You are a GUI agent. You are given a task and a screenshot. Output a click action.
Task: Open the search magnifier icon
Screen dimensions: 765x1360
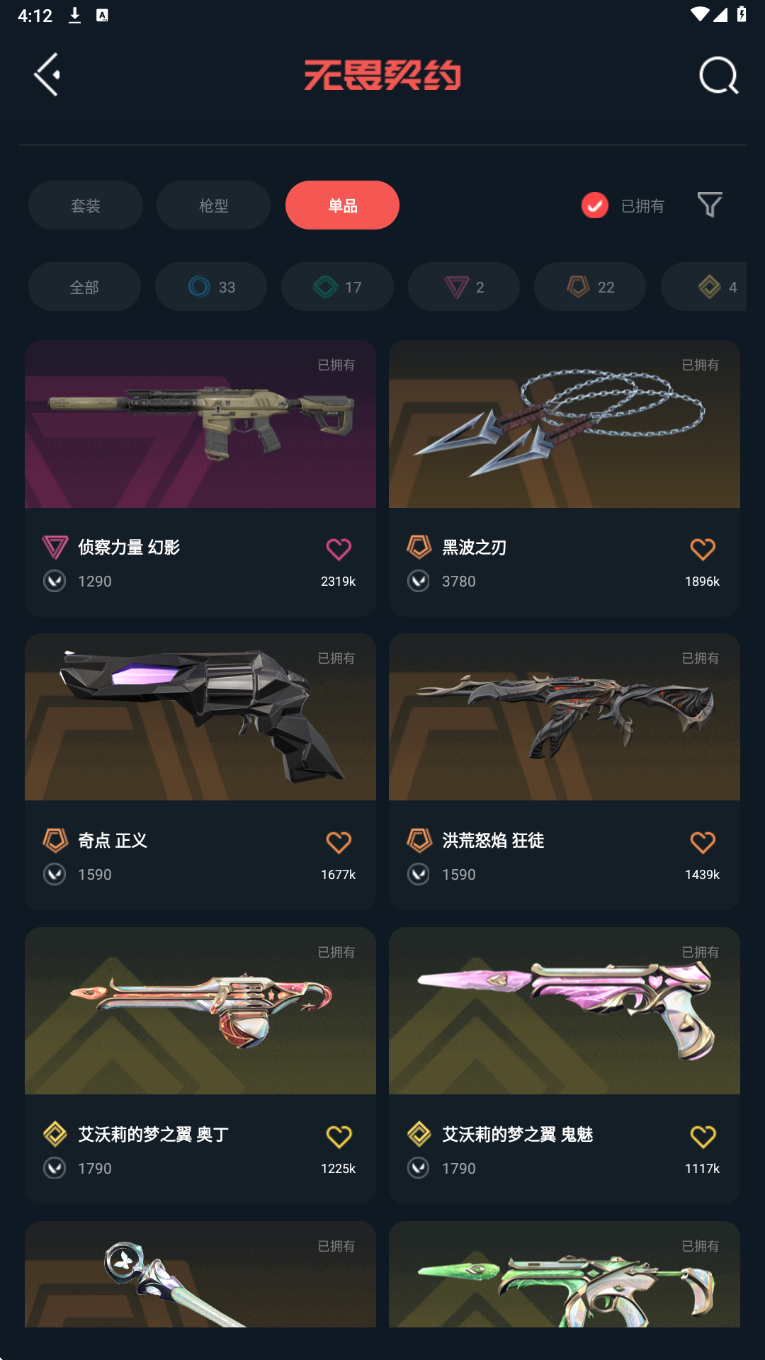[x=718, y=75]
